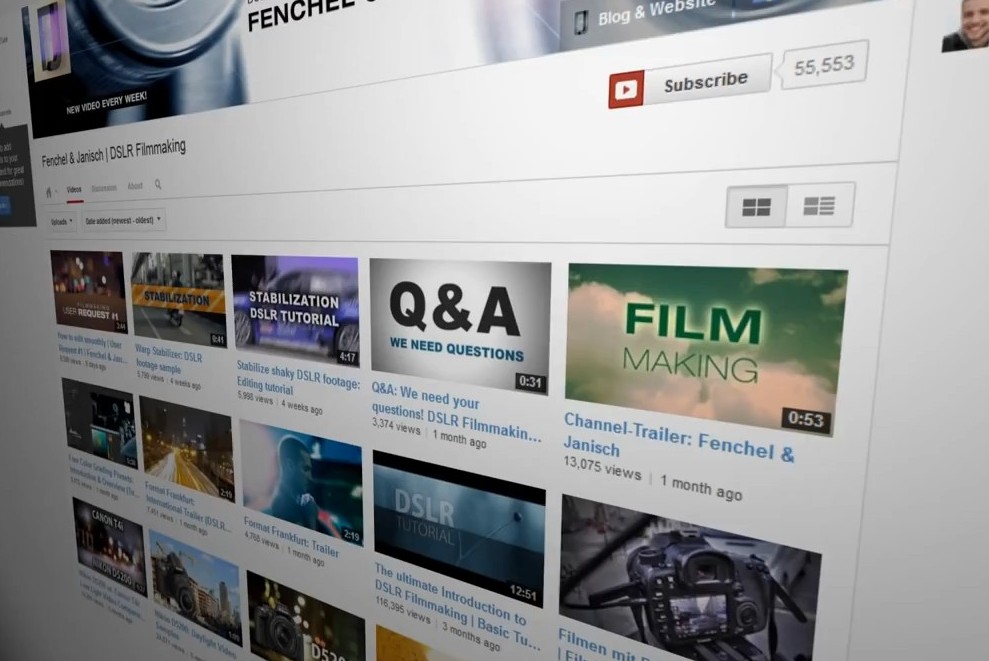Switch to list view layout icon
The image size is (989, 661).
(x=819, y=205)
